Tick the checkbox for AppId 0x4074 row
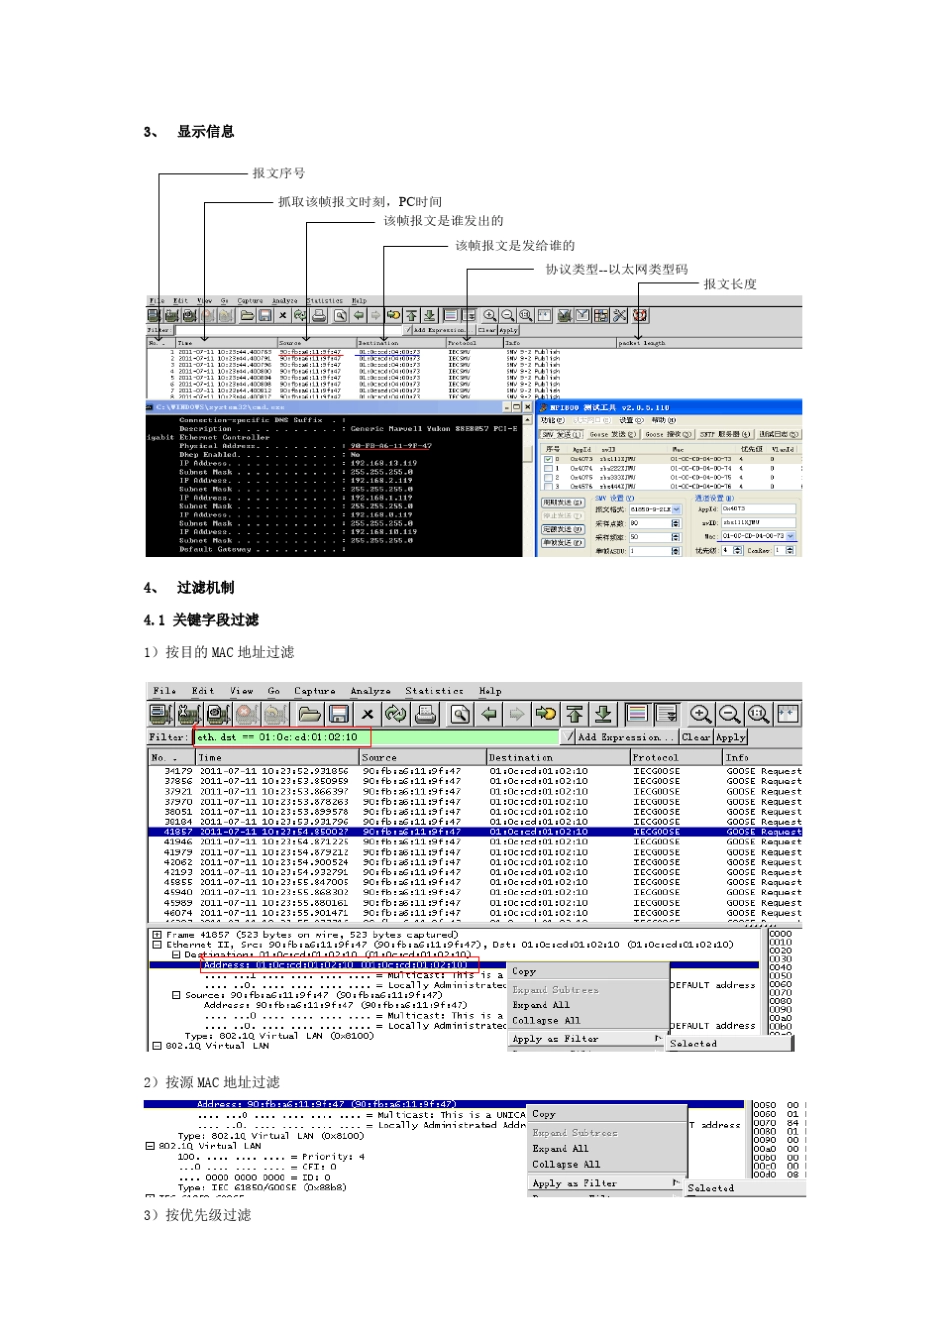Image resolution: width=950 pixels, height=1344 pixels. tap(548, 468)
